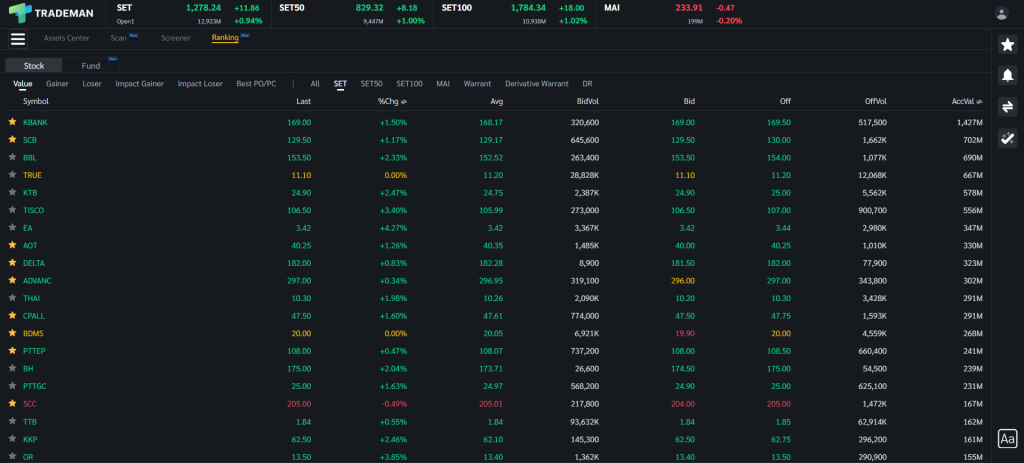
Task: Open the hamburger main menu
Action: [x=18, y=39]
